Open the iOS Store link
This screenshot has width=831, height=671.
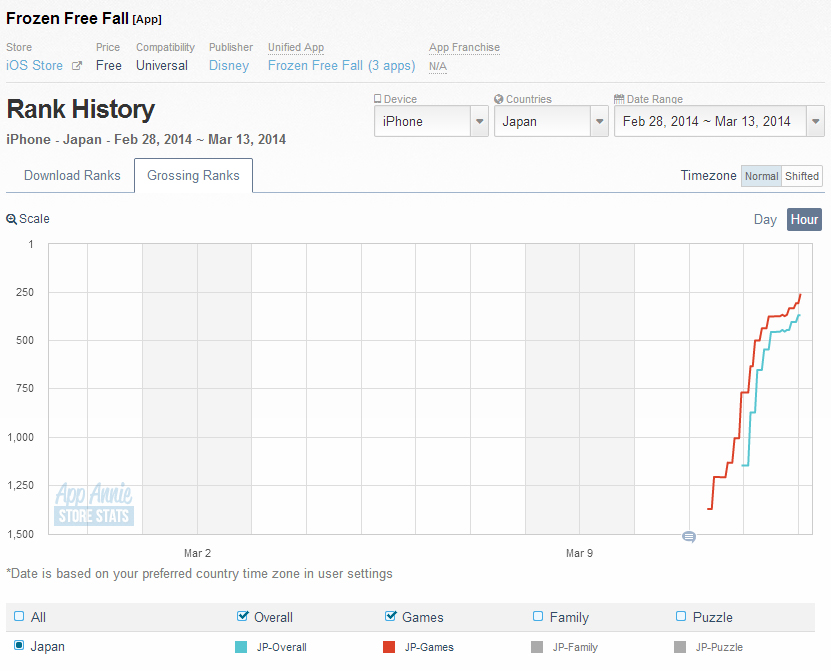(x=34, y=66)
